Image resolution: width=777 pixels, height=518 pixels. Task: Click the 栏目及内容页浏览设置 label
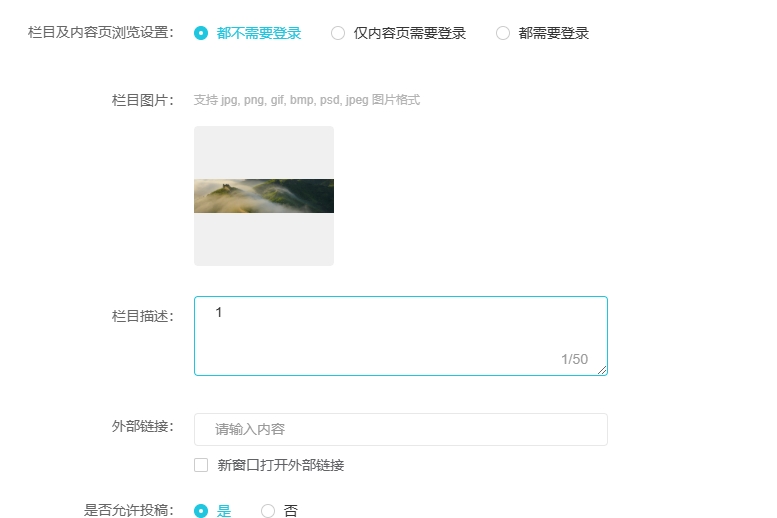pyautogui.click(x=101, y=32)
